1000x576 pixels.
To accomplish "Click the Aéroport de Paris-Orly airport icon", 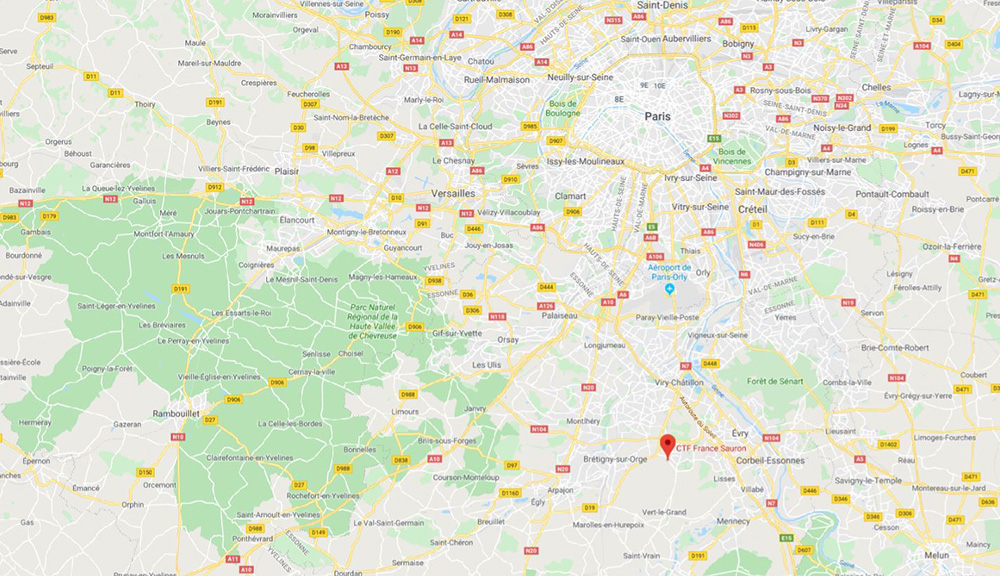I will click(x=669, y=290).
